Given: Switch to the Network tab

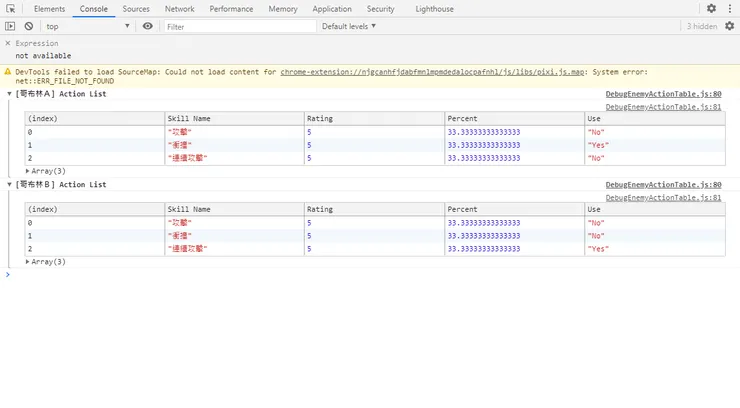Looking at the screenshot, I should point(179,9).
